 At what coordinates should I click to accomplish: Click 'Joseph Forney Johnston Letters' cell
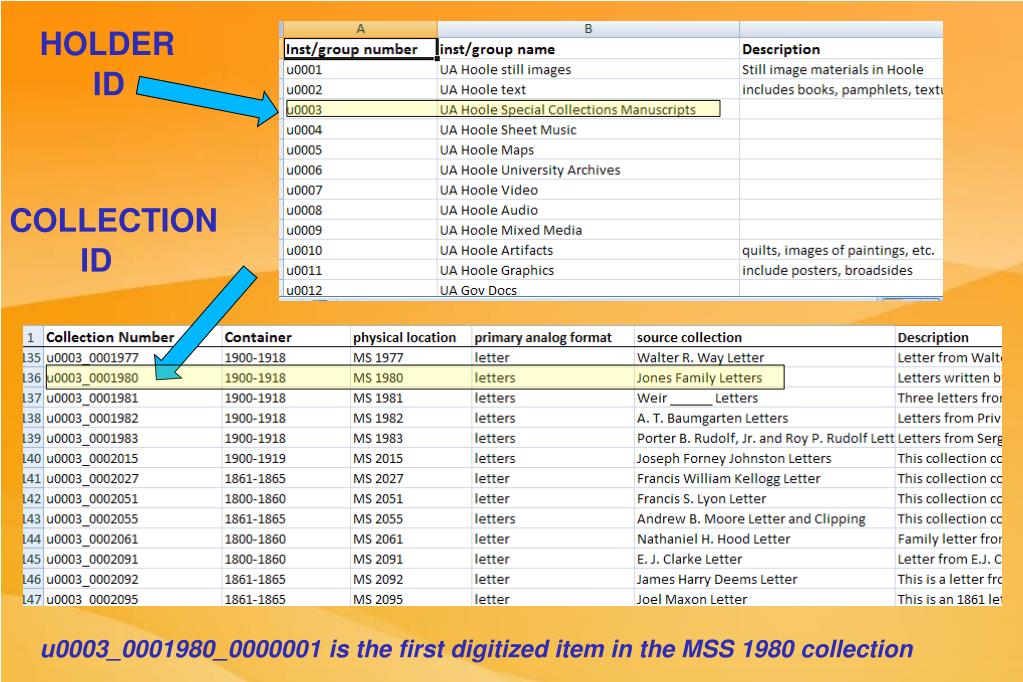click(765, 458)
